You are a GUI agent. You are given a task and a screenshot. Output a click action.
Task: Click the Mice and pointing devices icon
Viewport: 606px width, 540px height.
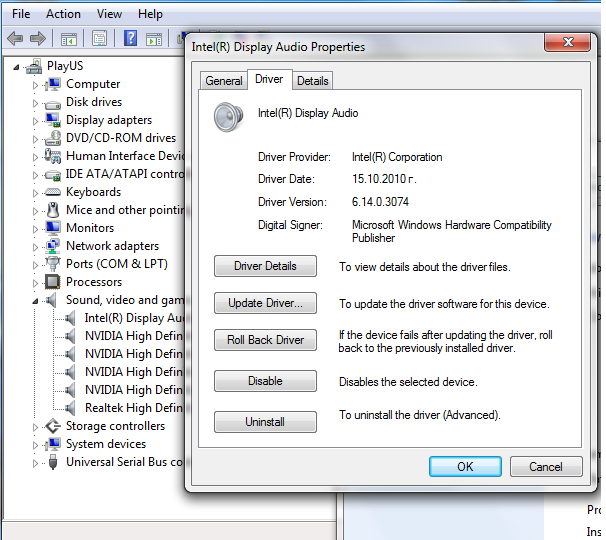(53, 210)
